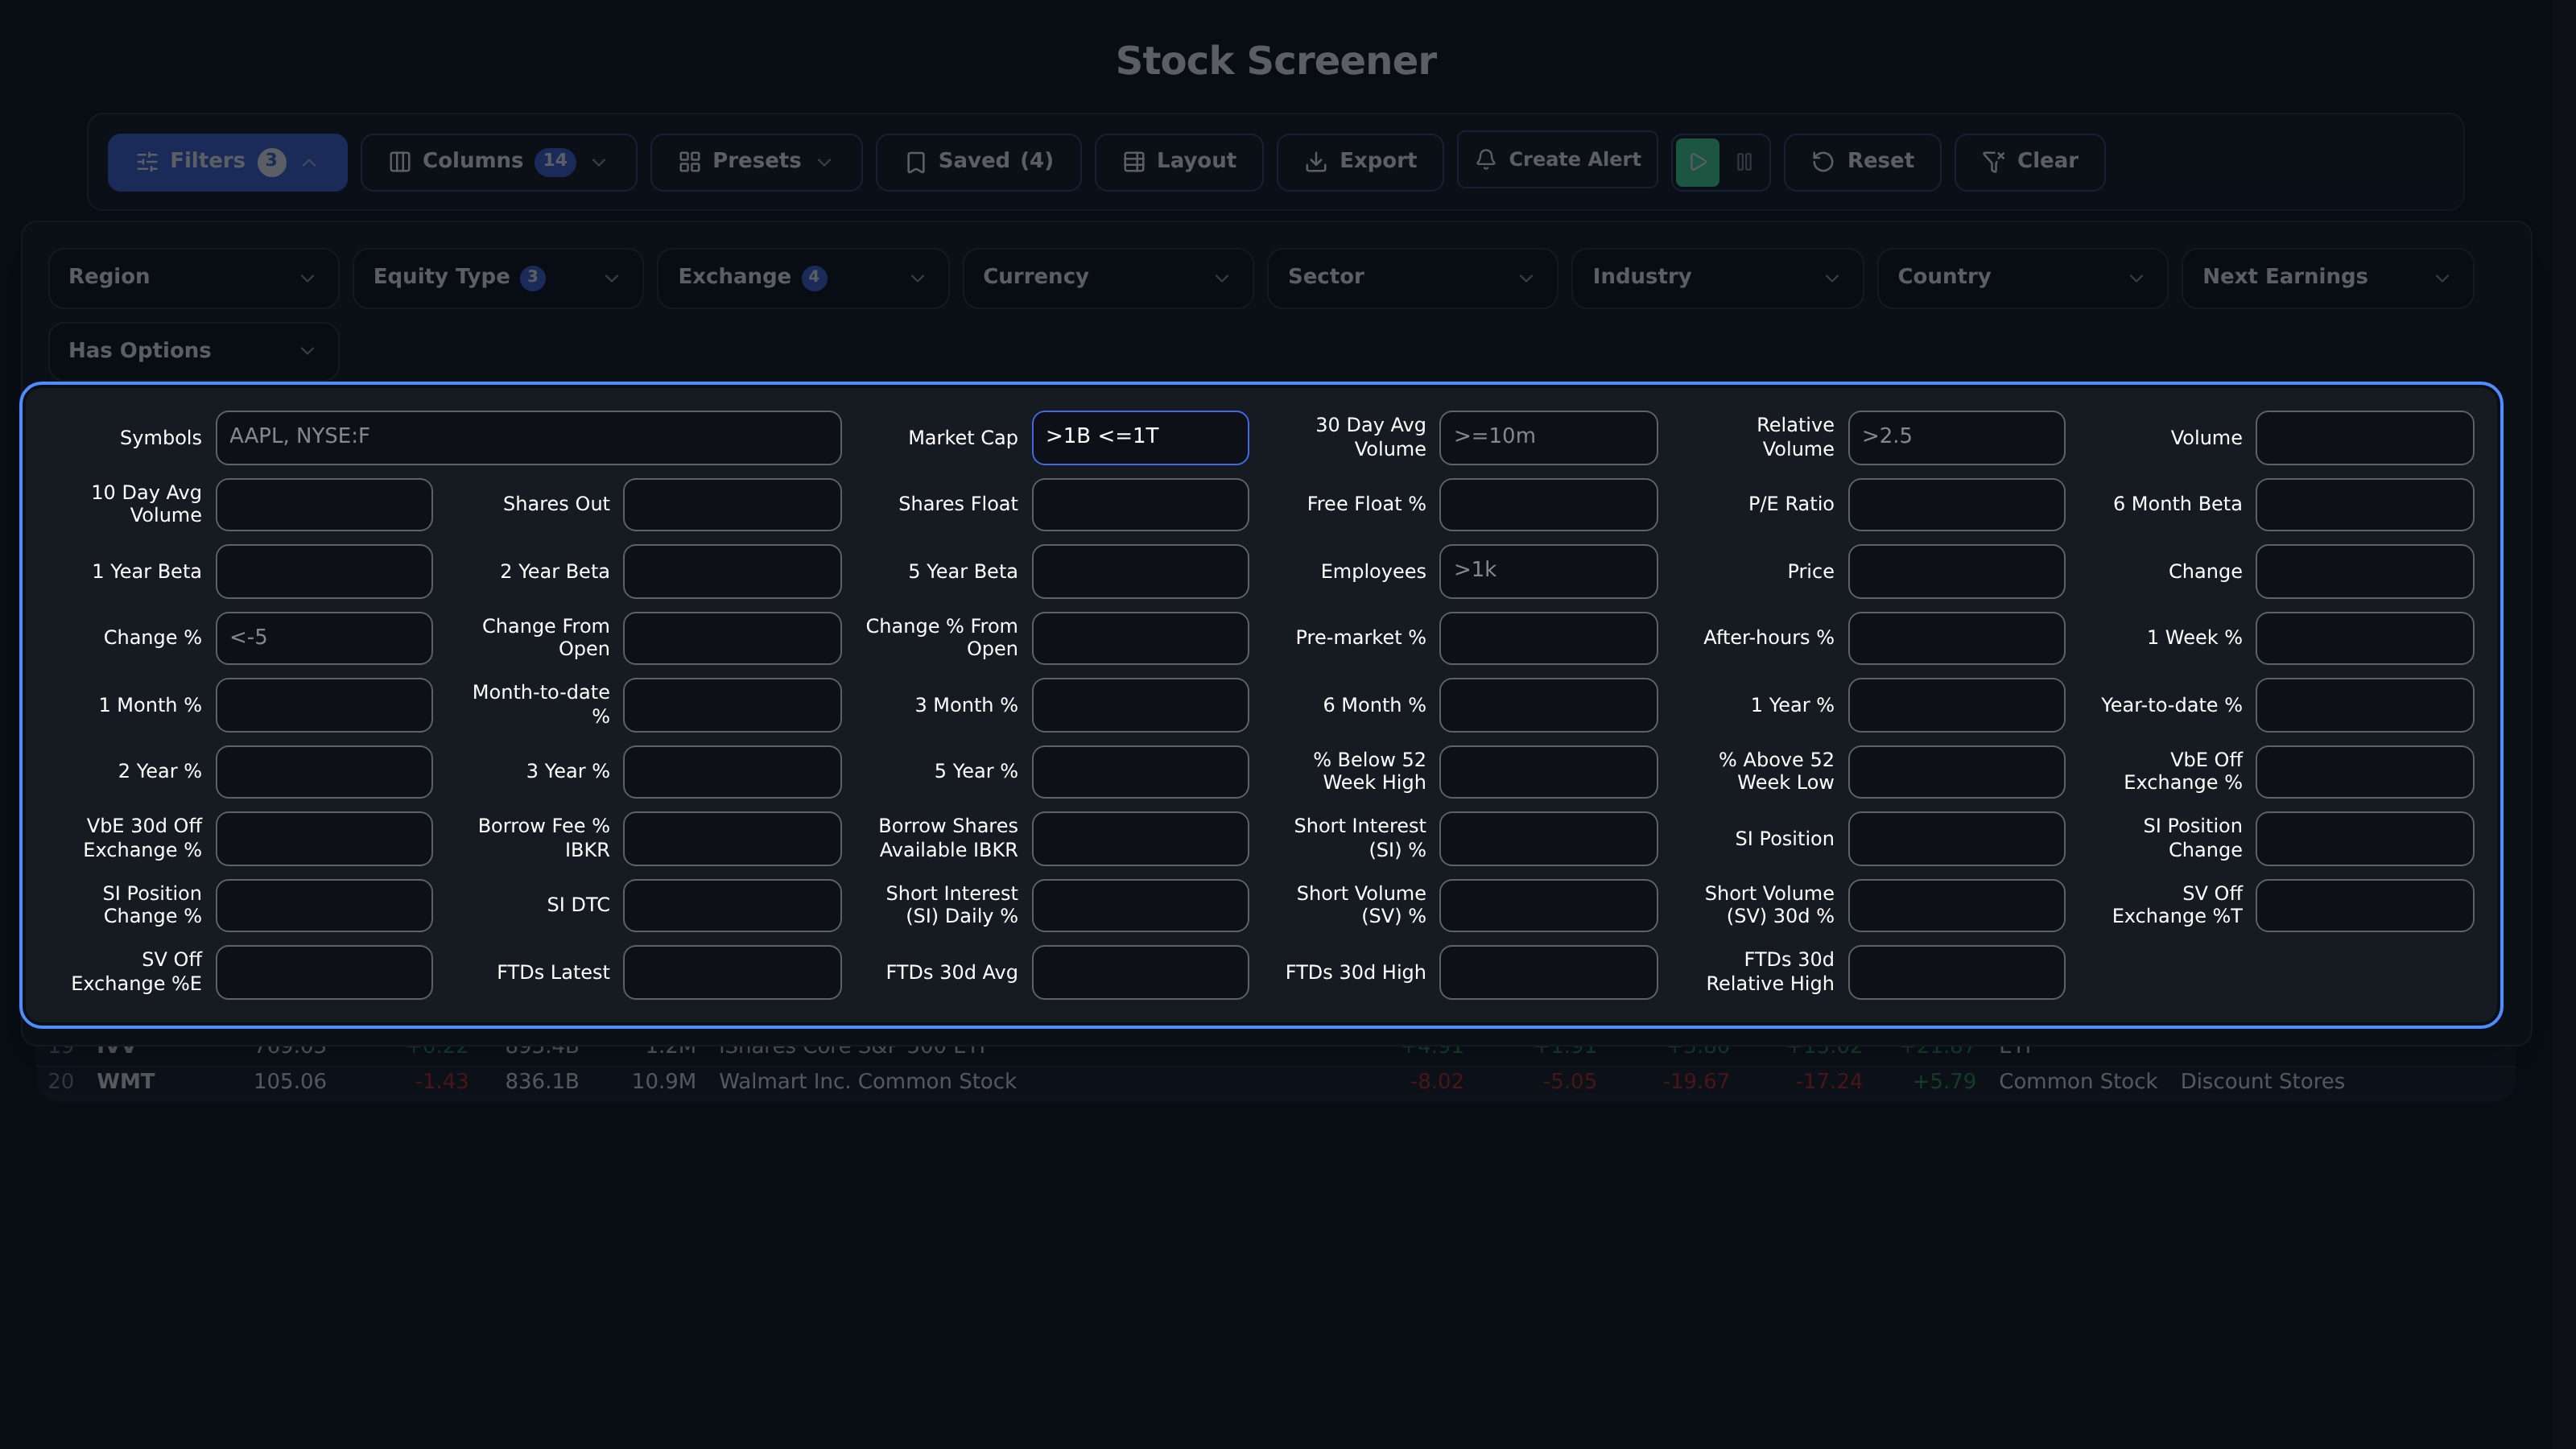Click the 30 Day Avg Volume field
2576x1449 pixels.
coord(1548,437)
